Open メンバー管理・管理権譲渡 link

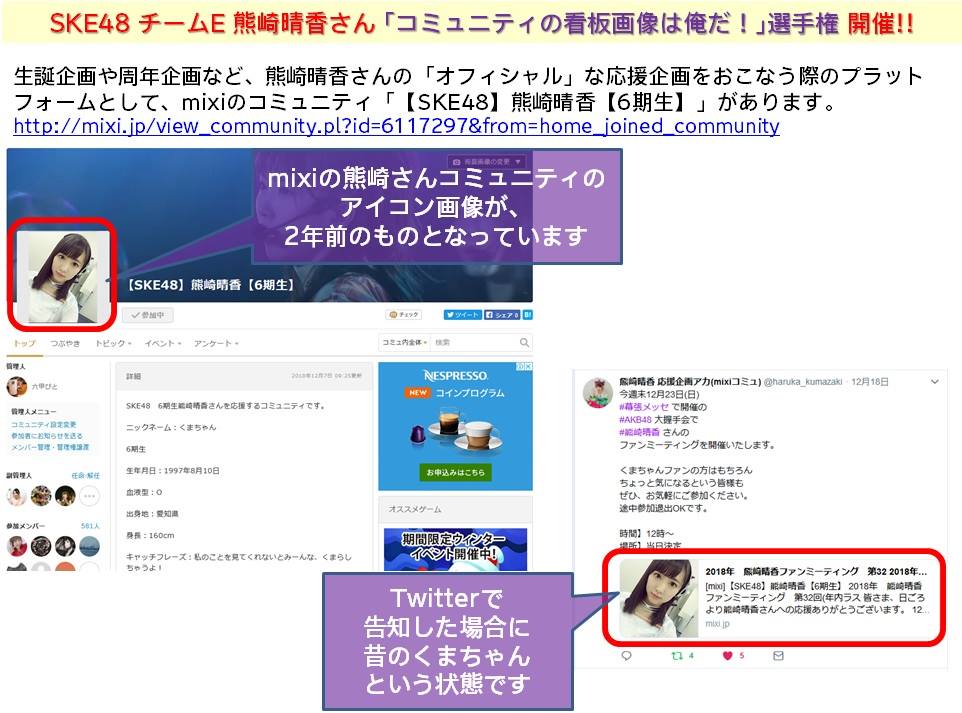click(x=50, y=447)
